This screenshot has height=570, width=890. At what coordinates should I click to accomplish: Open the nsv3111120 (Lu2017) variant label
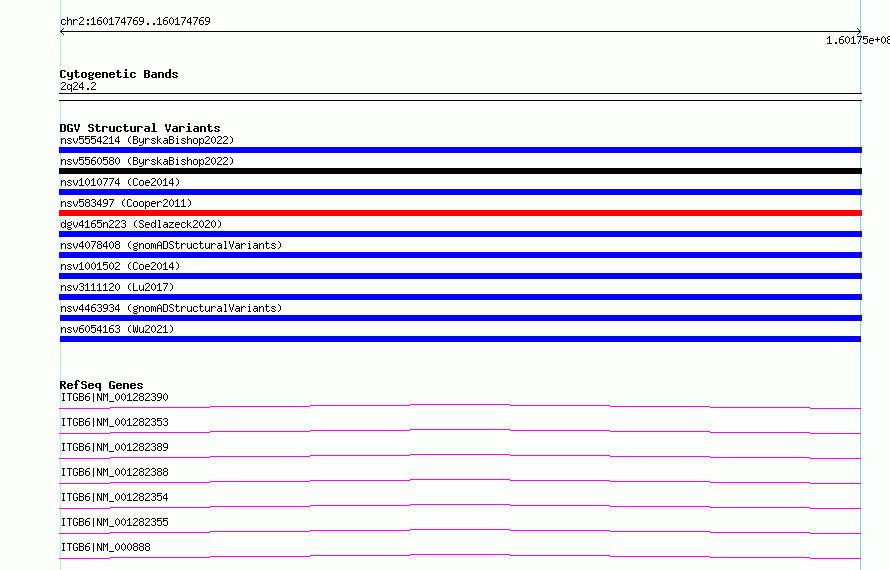(x=117, y=287)
